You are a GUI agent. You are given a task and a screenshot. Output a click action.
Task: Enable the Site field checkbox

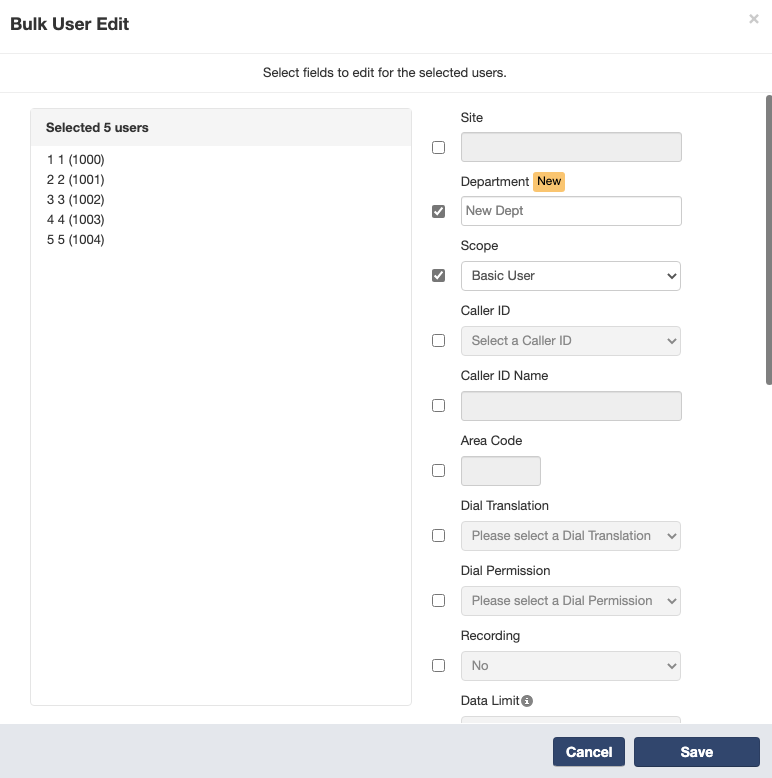click(439, 147)
